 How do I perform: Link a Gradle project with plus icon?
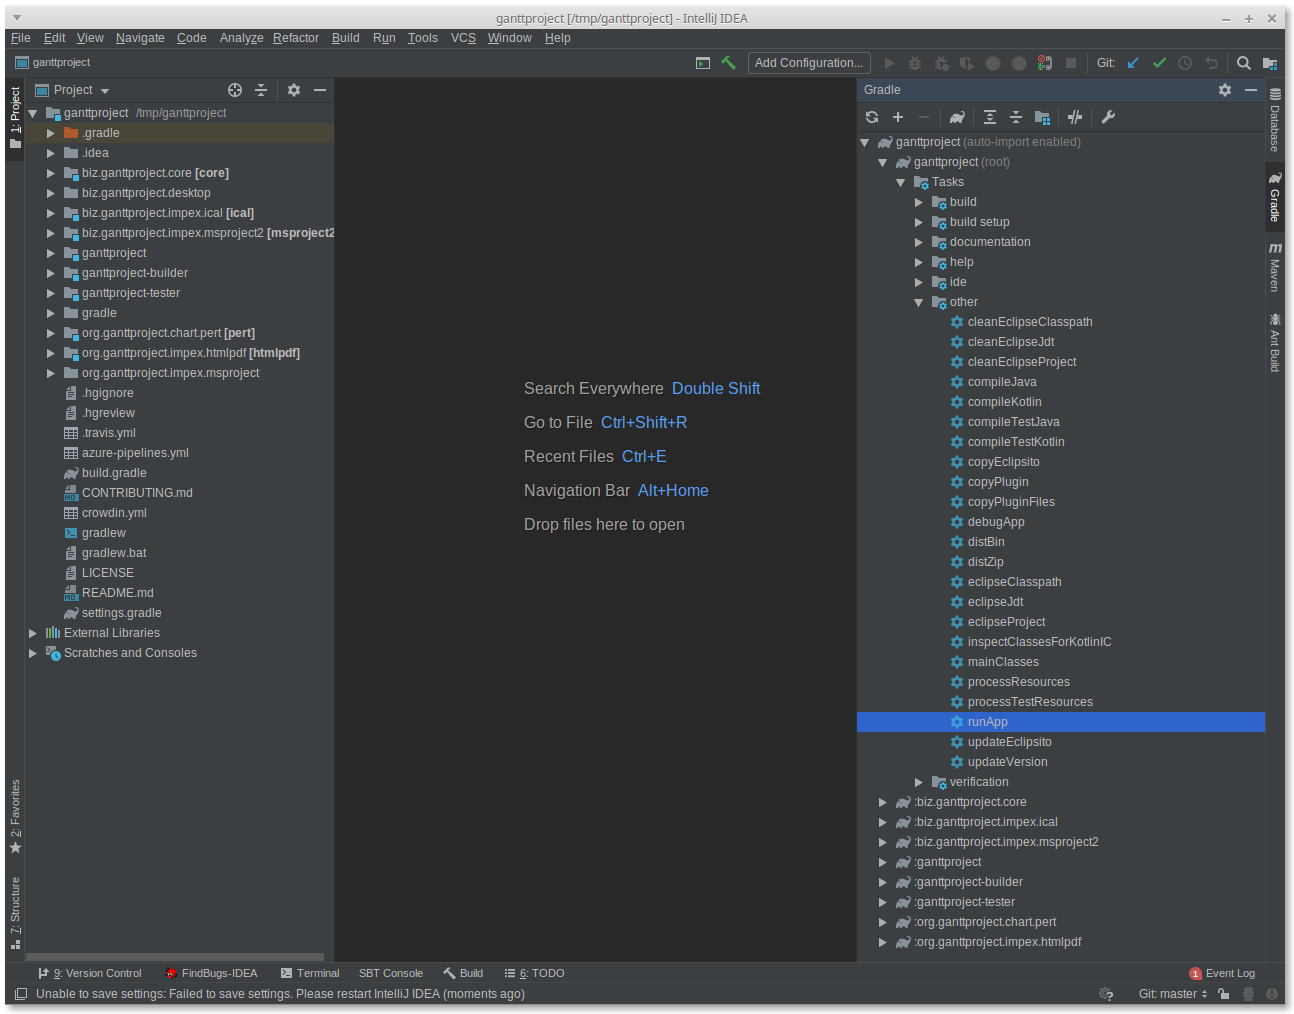[x=898, y=117]
